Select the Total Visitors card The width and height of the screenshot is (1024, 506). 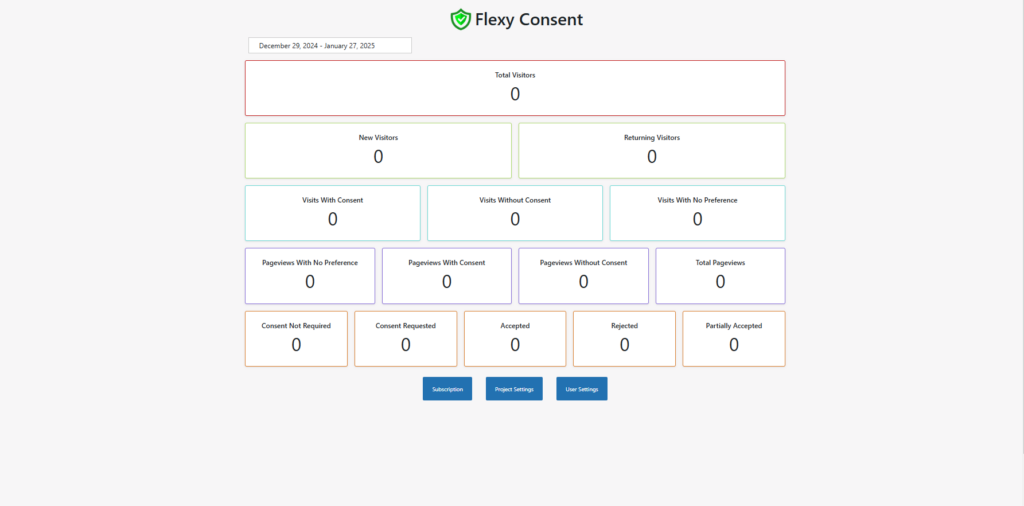[x=515, y=88]
